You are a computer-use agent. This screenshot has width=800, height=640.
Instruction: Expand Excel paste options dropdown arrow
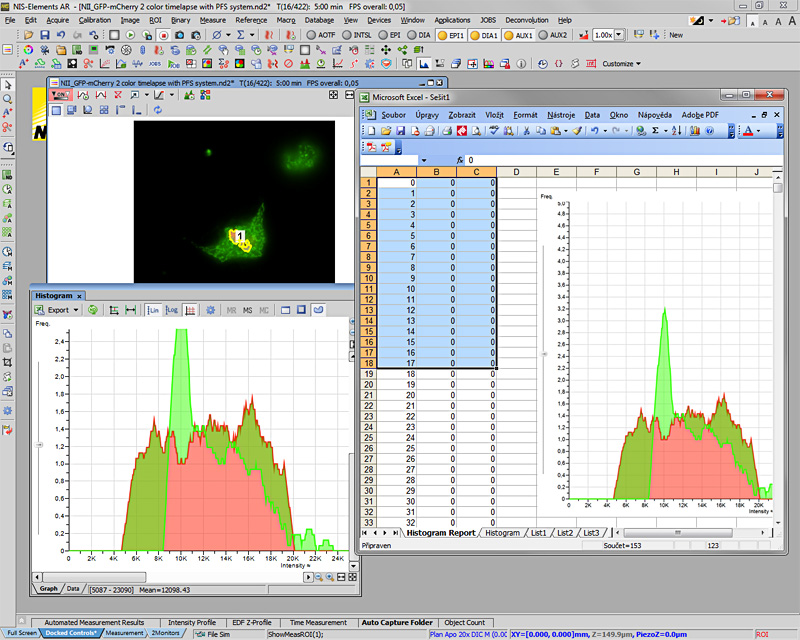566,131
